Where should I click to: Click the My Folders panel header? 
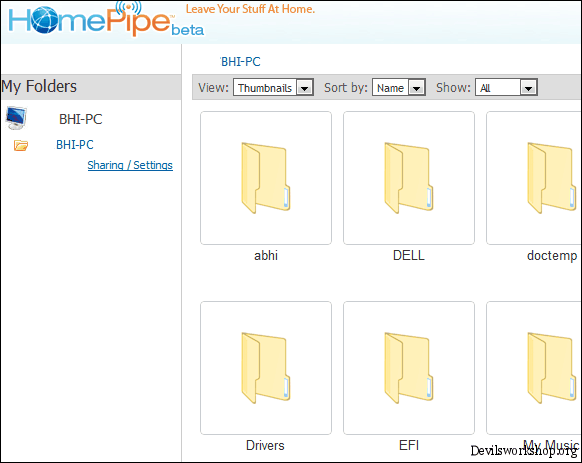pos(91,87)
